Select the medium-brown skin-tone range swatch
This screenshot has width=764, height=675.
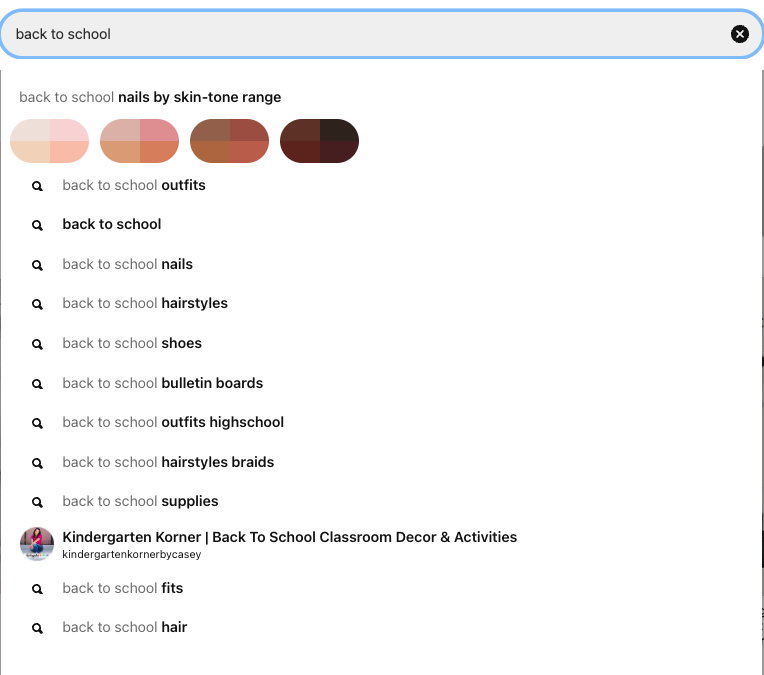(229, 141)
